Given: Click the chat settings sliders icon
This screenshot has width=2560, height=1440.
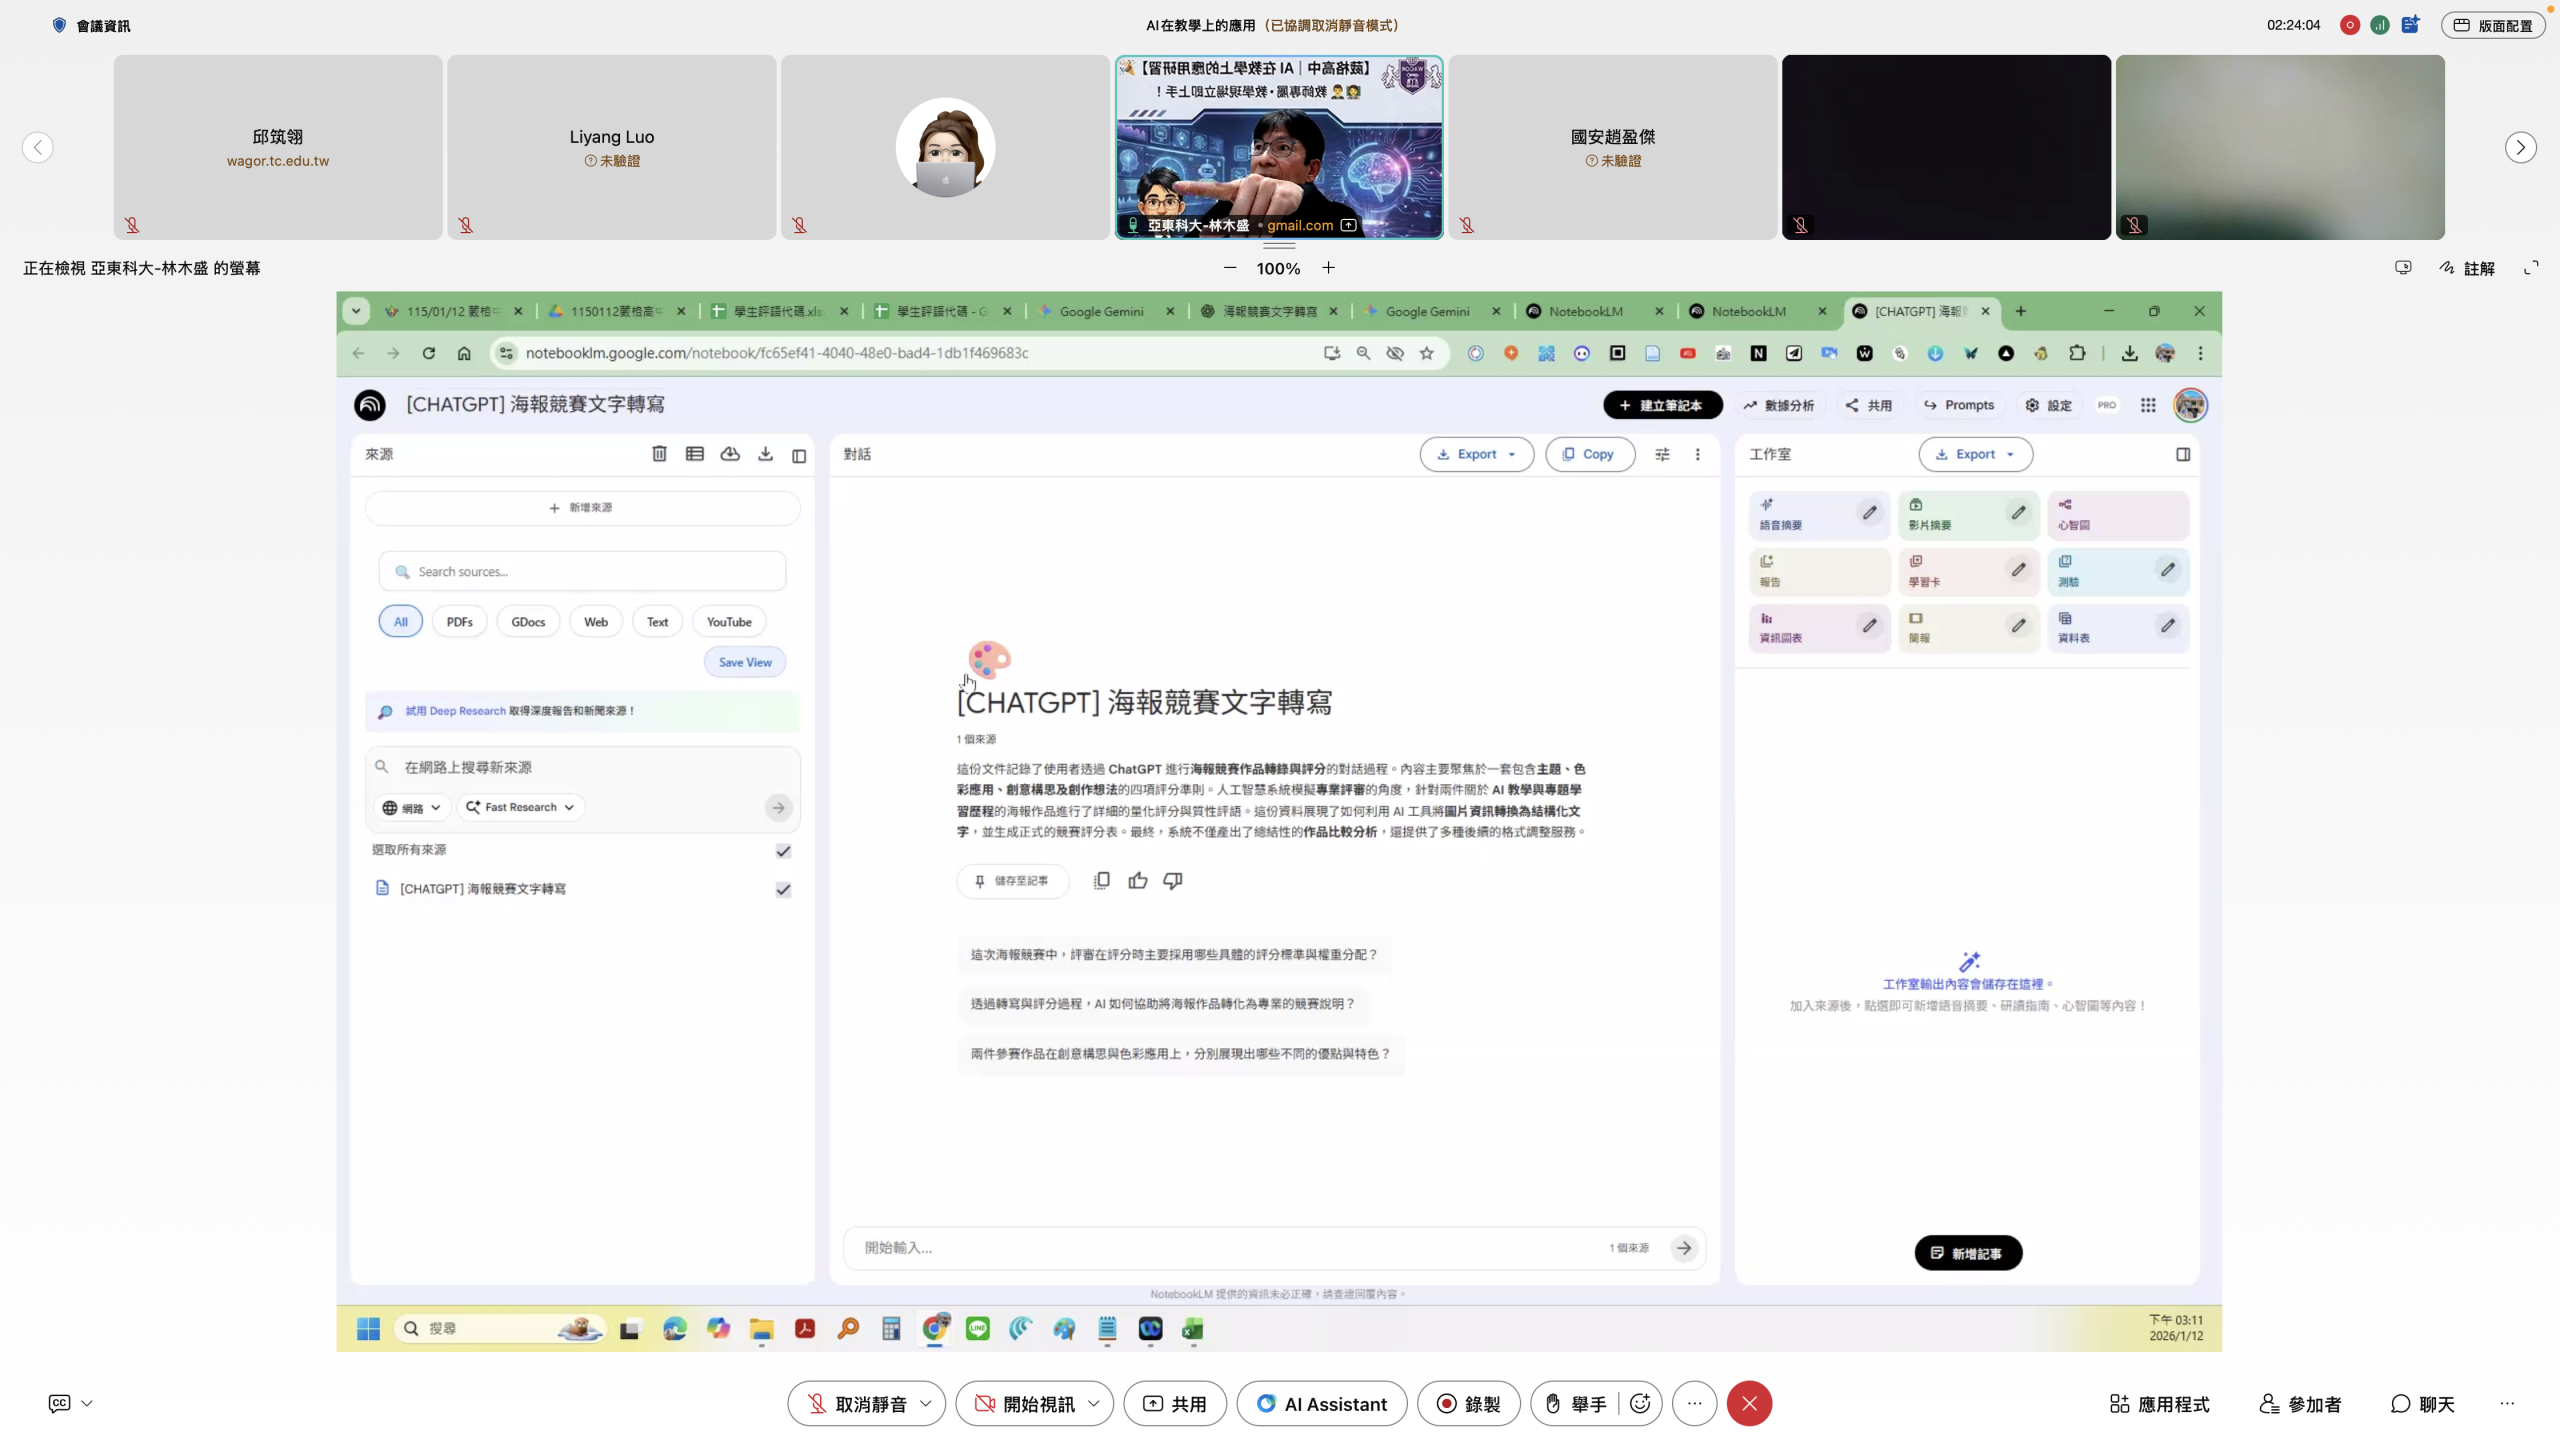Looking at the screenshot, I should coord(1662,454).
